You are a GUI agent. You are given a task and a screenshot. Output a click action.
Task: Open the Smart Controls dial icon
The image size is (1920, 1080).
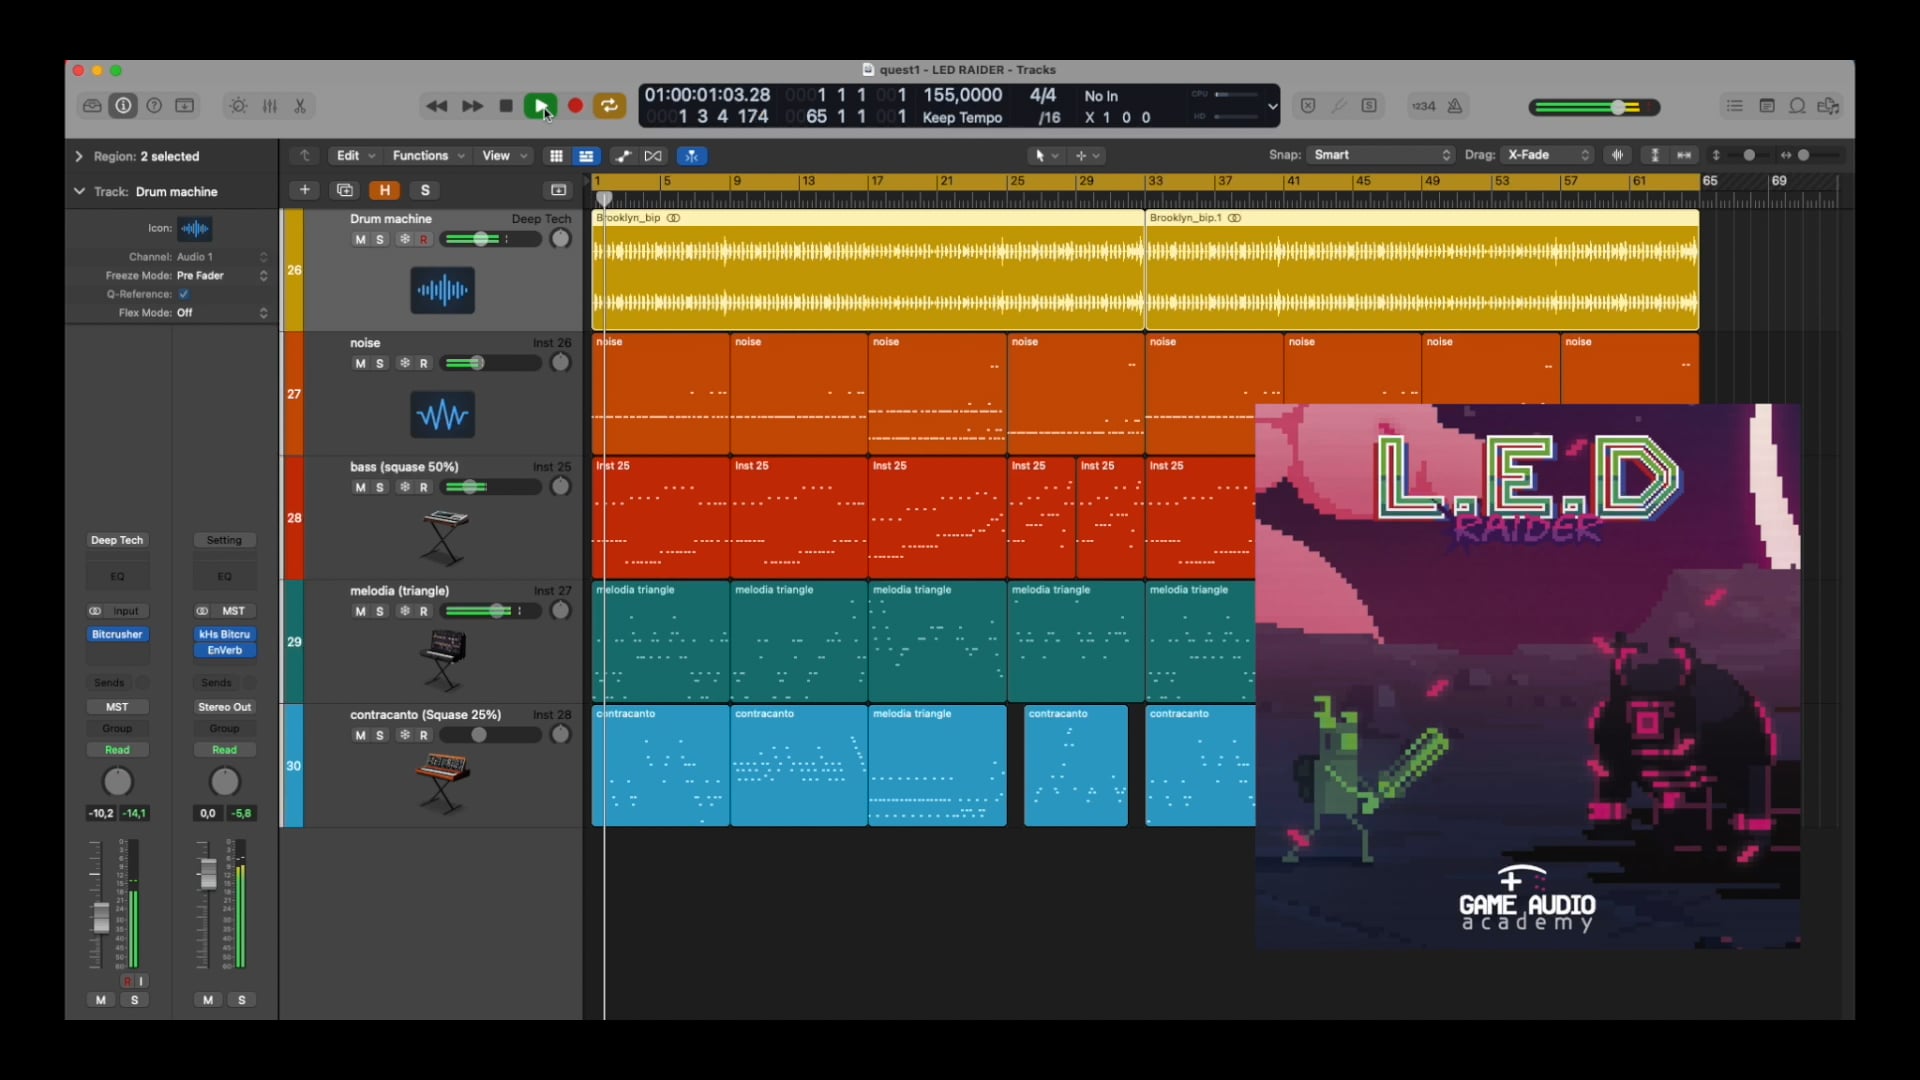[x=238, y=106]
